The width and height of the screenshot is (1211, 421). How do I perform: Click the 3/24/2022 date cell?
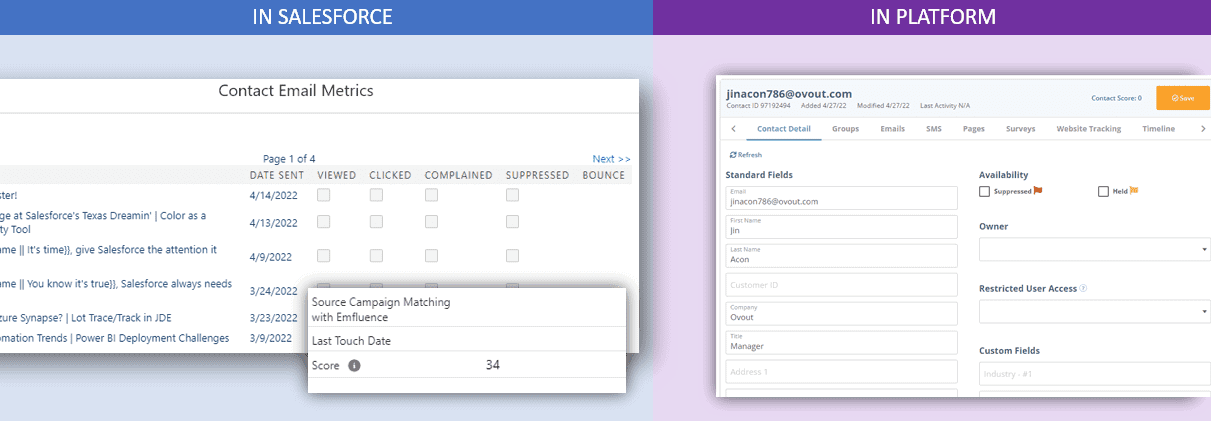click(x=273, y=291)
